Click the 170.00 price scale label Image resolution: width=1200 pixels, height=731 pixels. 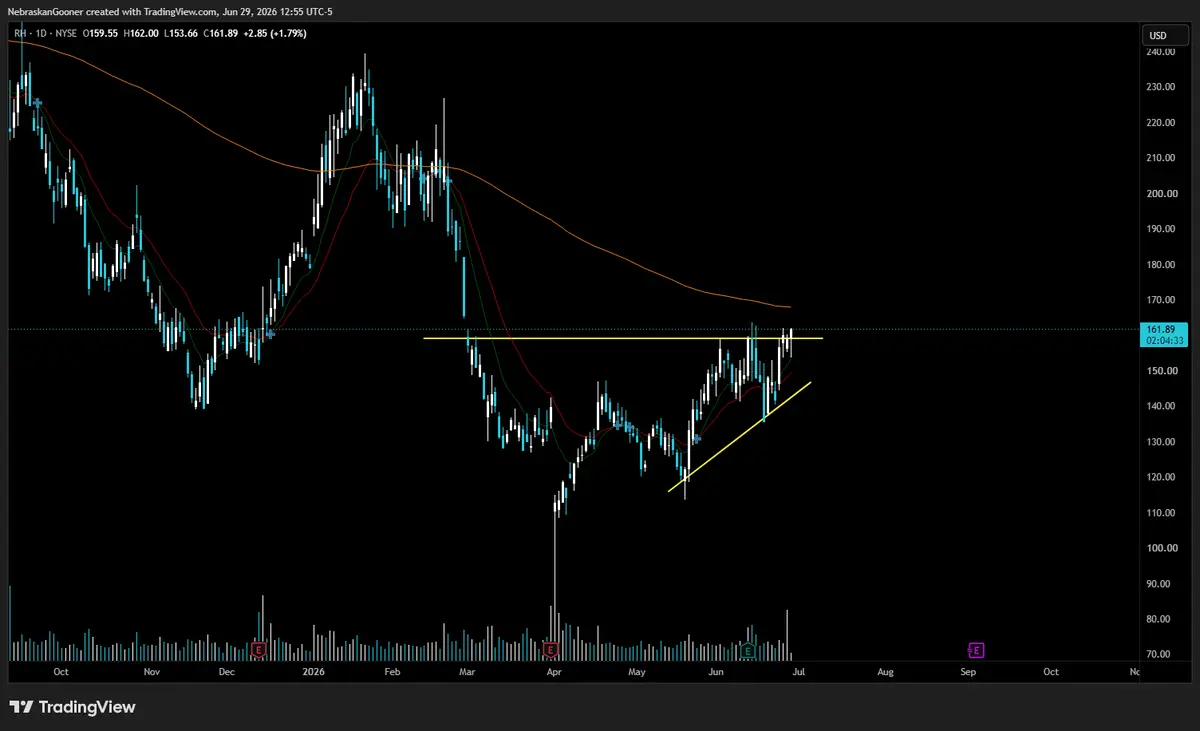1162,300
